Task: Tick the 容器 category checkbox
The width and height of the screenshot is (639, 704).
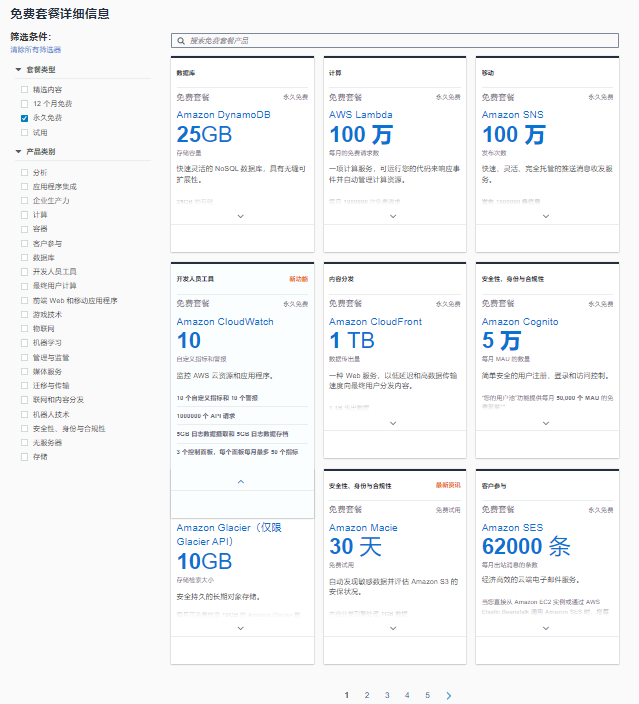Action: point(25,229)
